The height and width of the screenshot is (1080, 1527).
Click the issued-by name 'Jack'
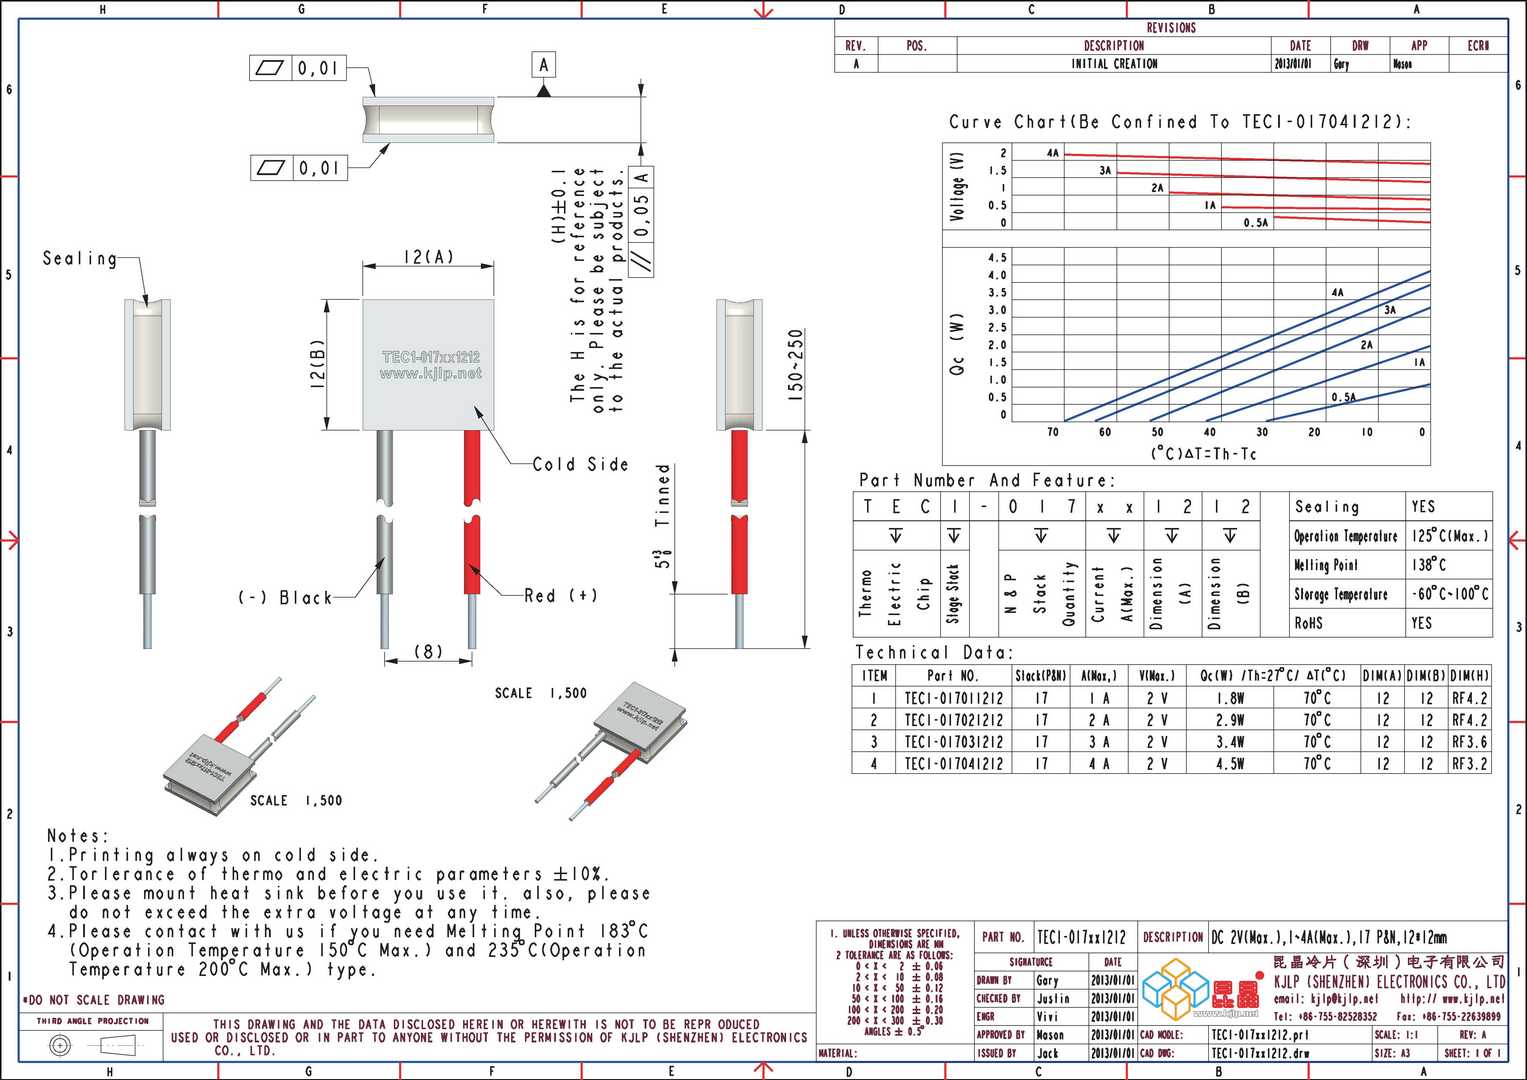(1047, 1054)
